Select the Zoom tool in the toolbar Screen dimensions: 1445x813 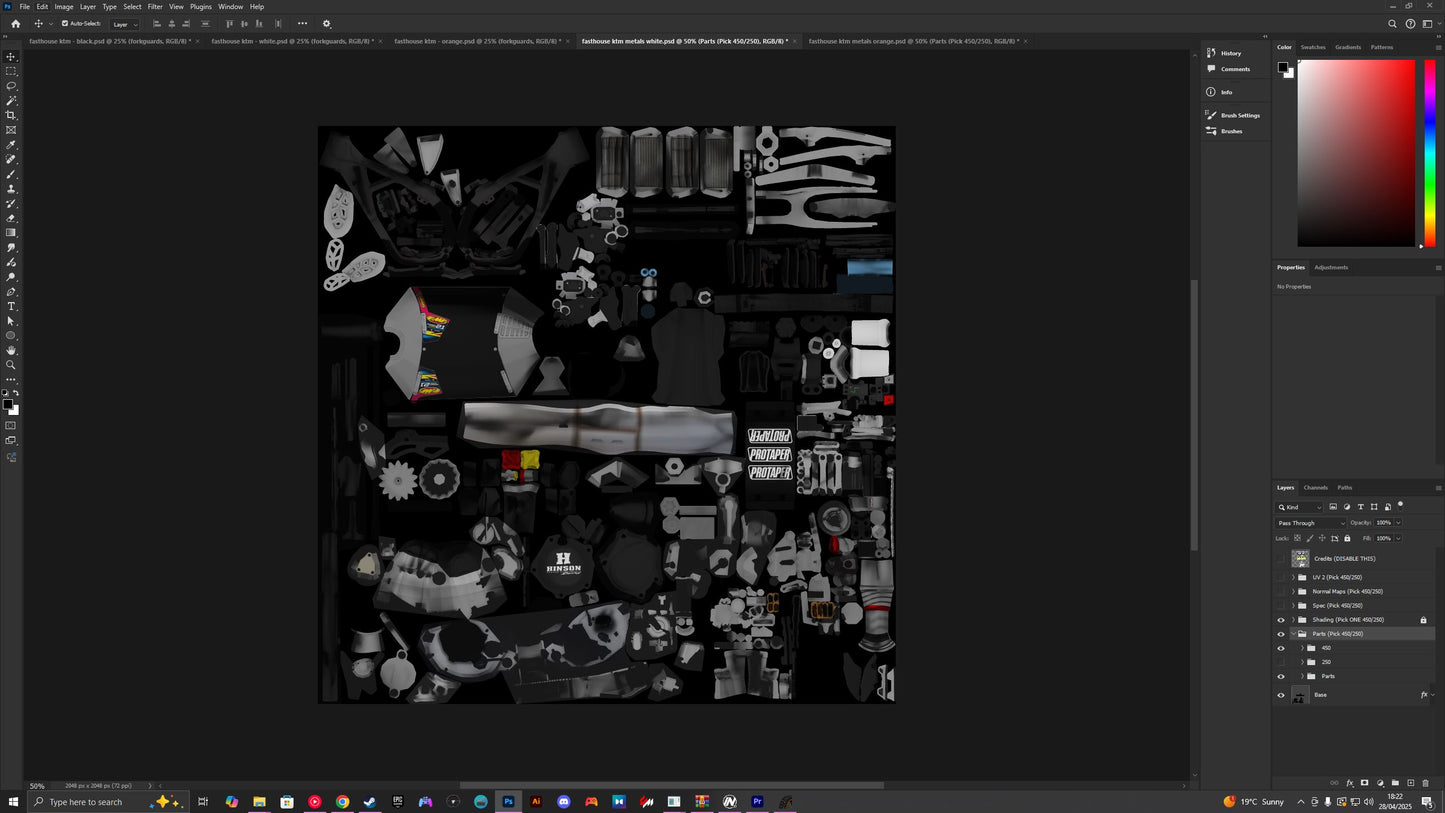point(11,364)
